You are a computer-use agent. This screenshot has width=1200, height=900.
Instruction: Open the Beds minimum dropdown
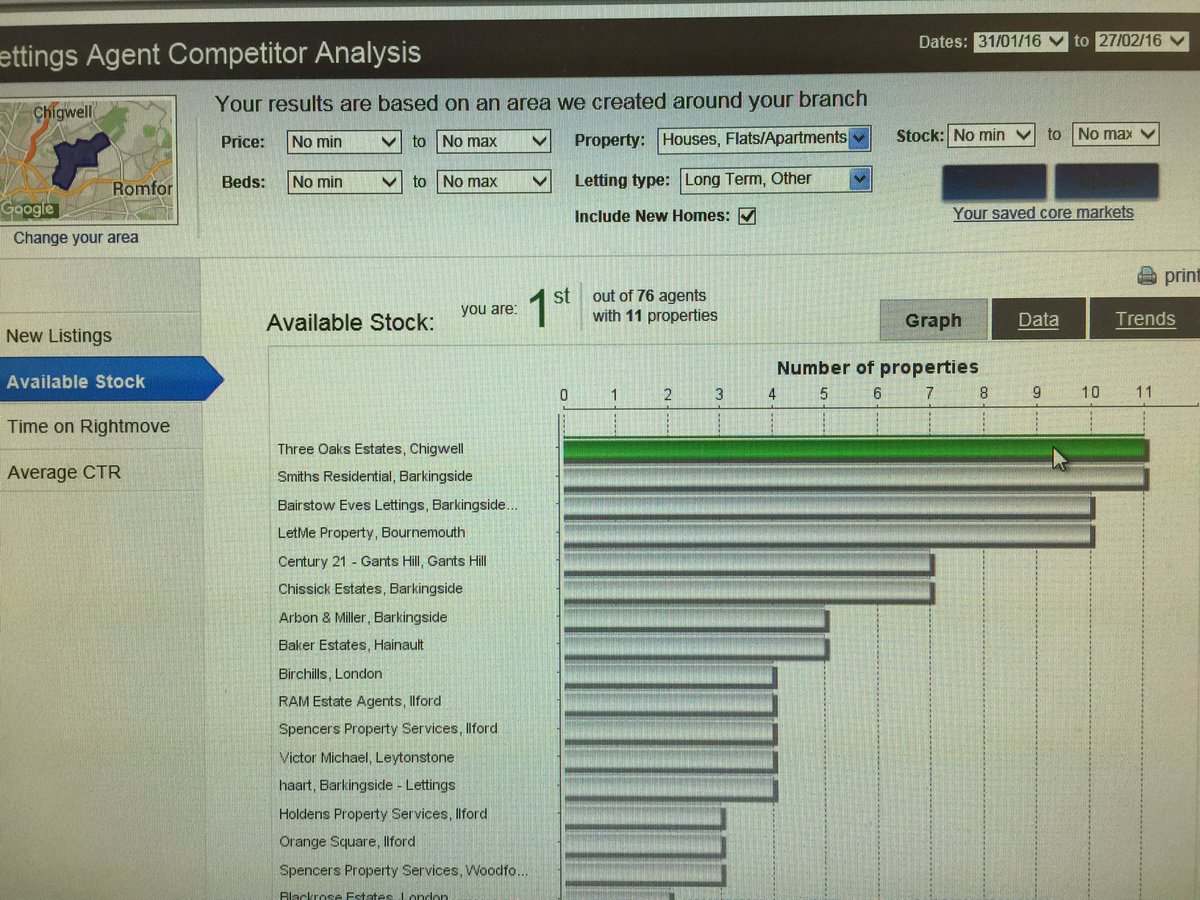344,182
